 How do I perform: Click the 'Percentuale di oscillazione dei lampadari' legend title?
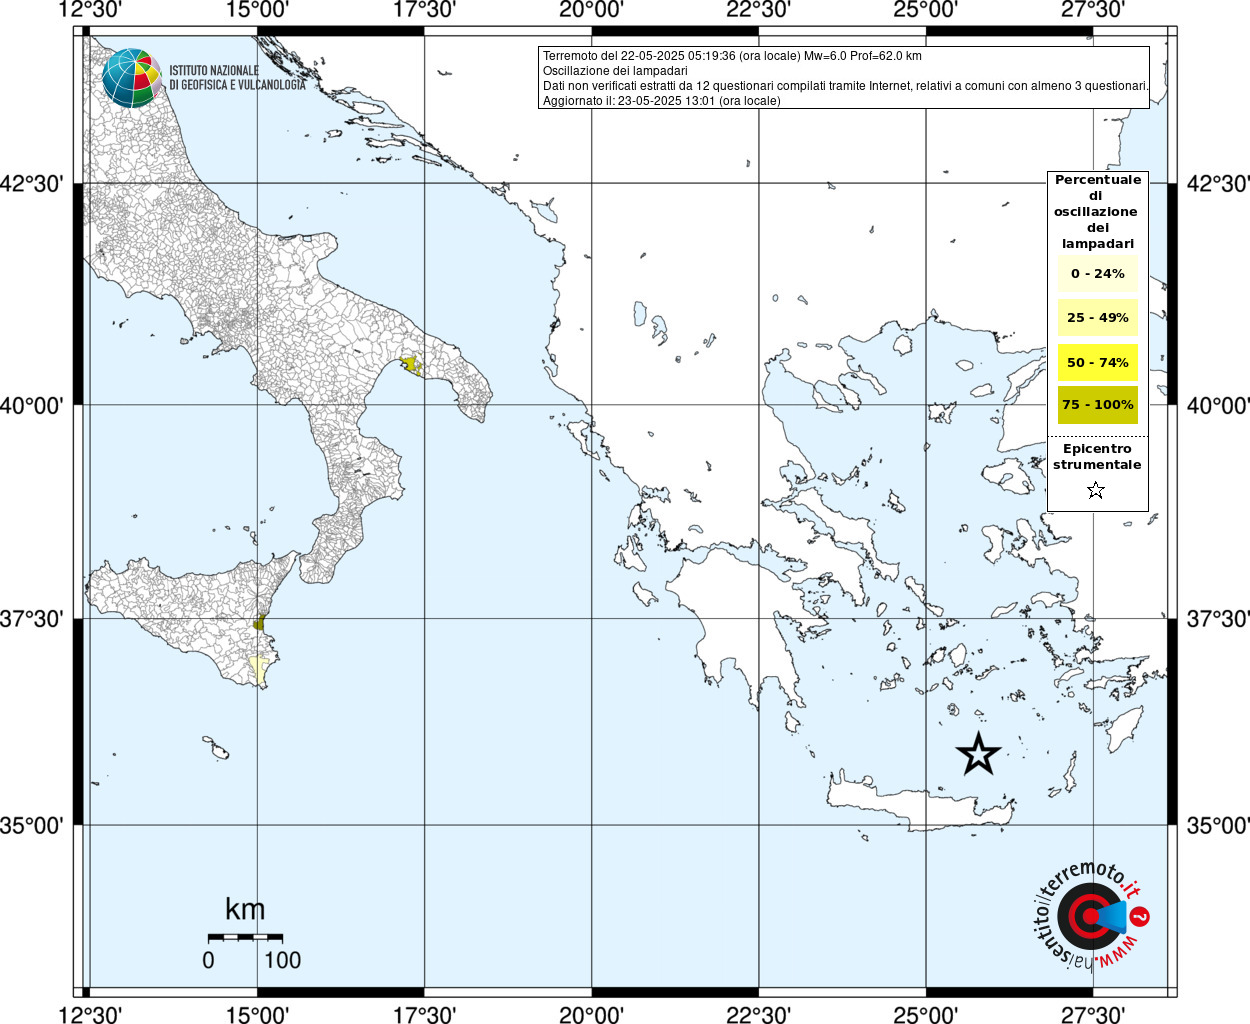[x=1098, y=212]
